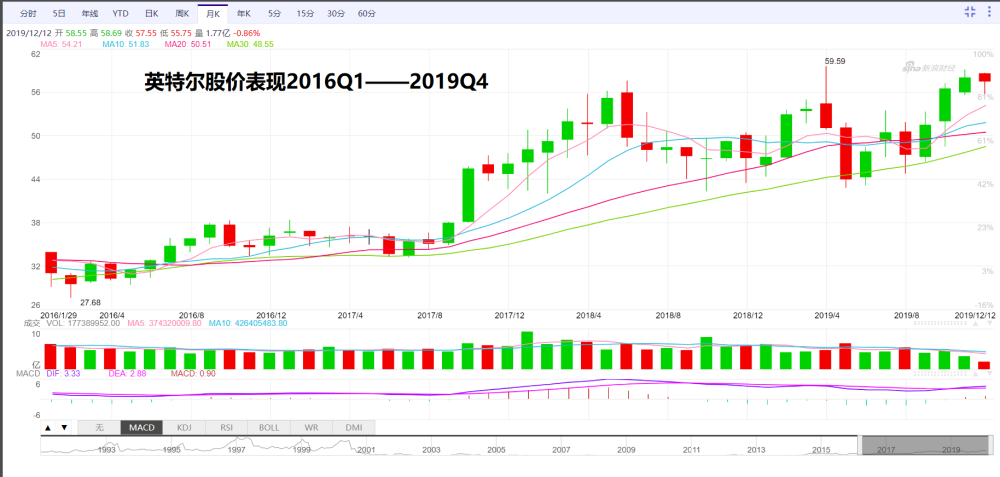Image resolution: width=1000 pixels, height=477 pixels.
Task: Click 2009 on the overview timeline
Action: point(626,450)
